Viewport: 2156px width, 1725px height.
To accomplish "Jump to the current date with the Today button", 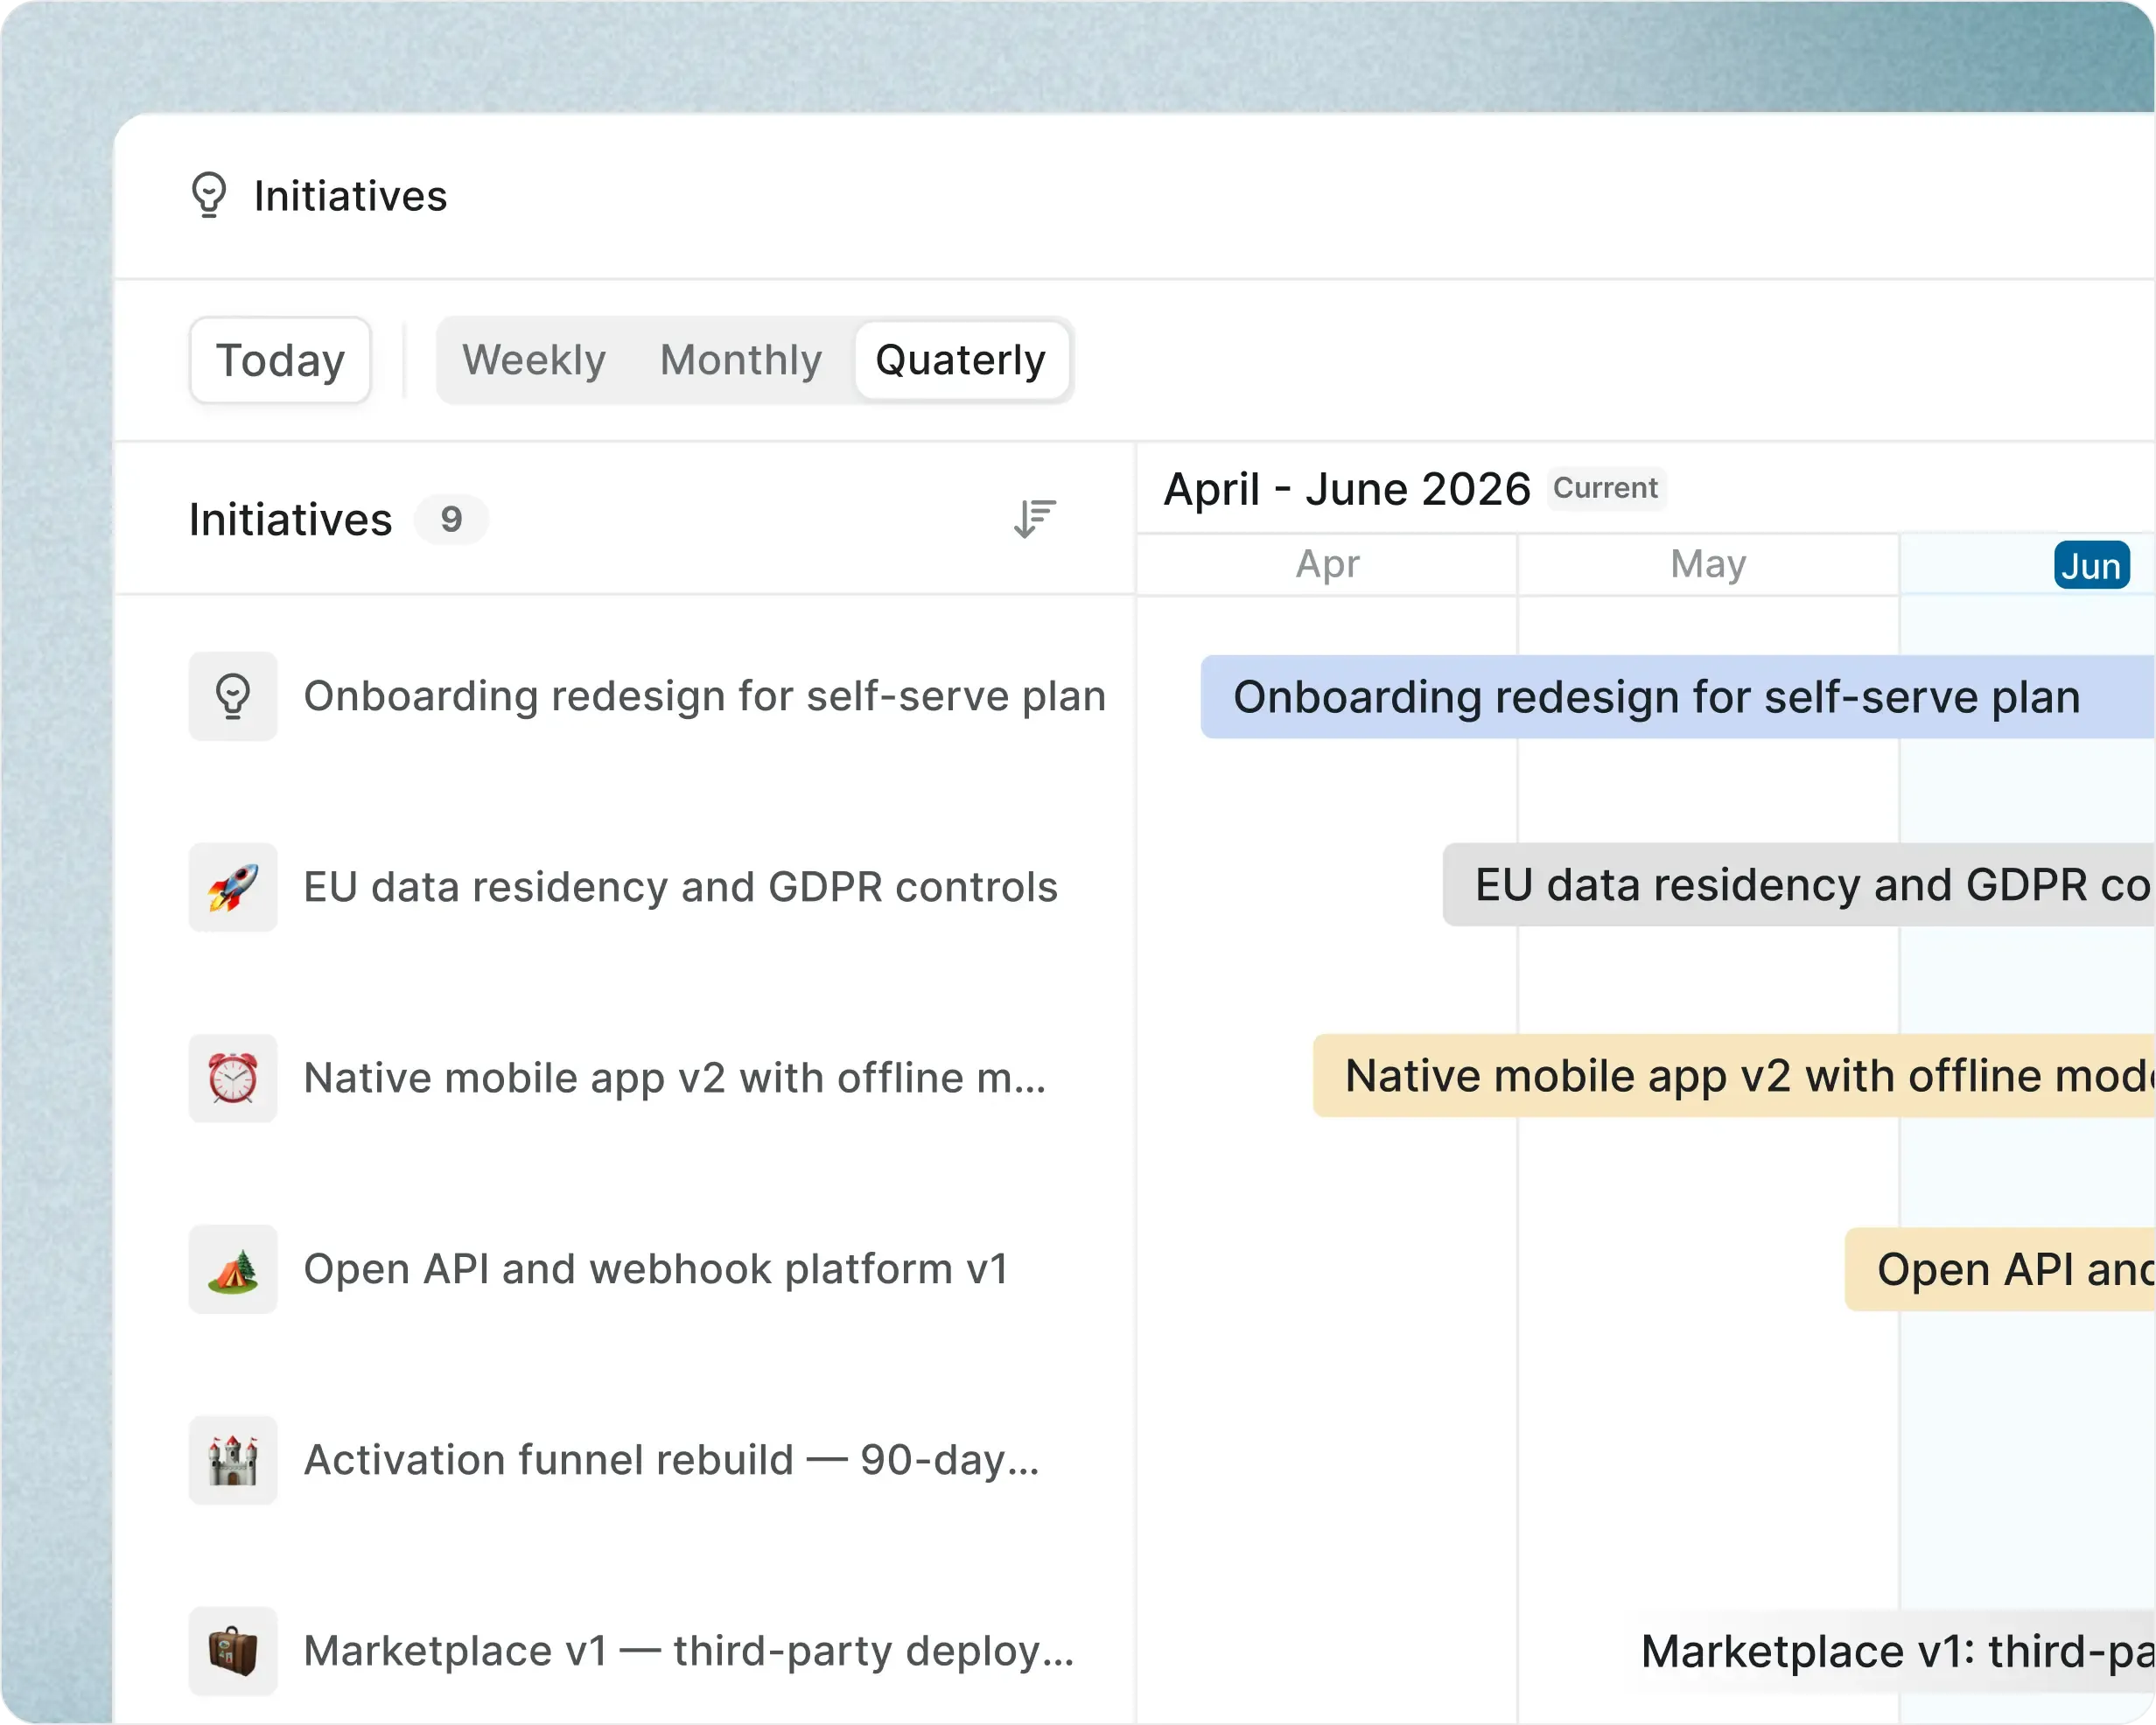I will pos(280,360).
